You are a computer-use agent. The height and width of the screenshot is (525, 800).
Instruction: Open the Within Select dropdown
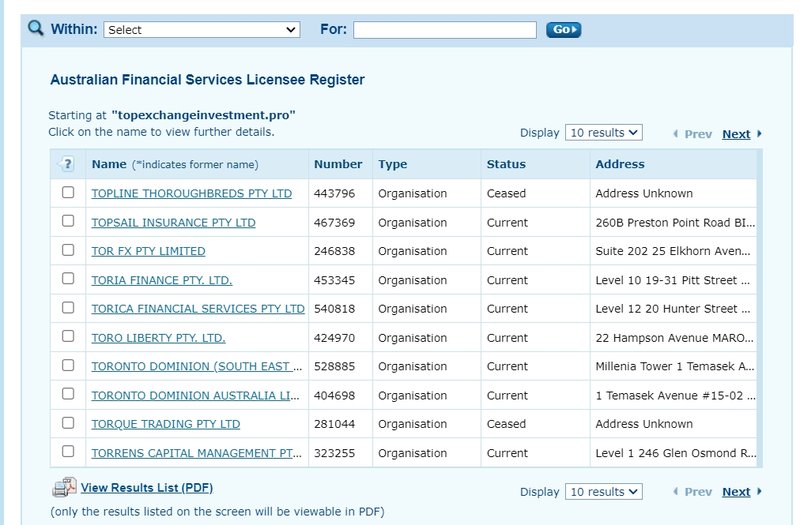(202, 30)
